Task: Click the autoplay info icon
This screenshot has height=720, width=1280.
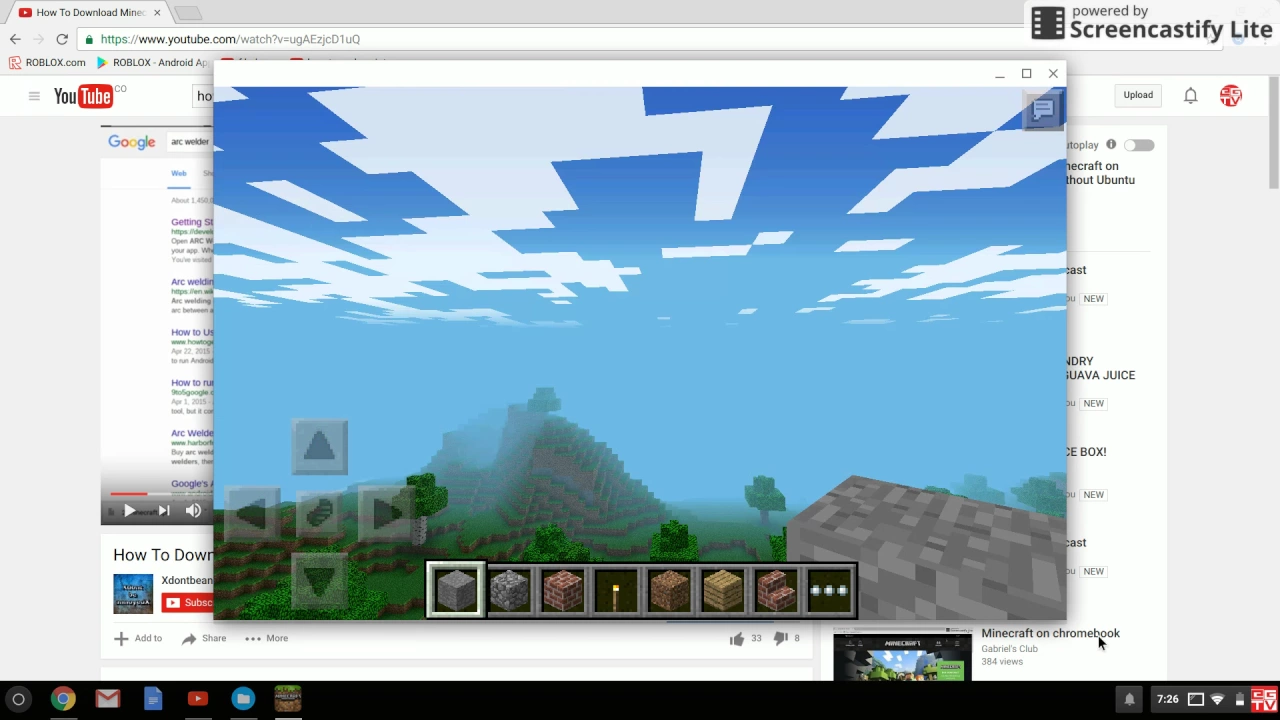Action: point(1111,145)
